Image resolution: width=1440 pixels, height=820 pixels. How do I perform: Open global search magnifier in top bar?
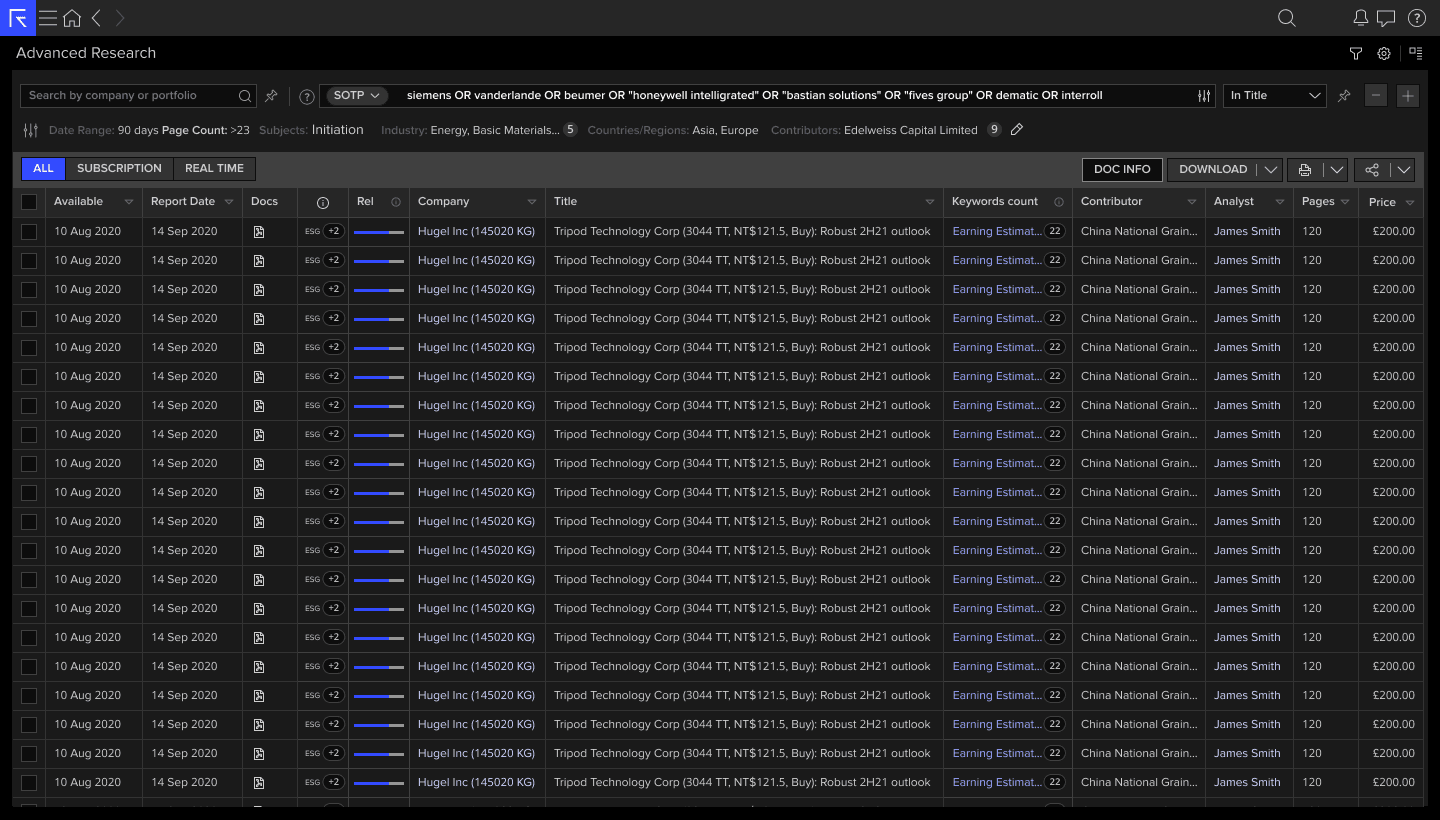pyautogui.click(x=1287, y=18)
